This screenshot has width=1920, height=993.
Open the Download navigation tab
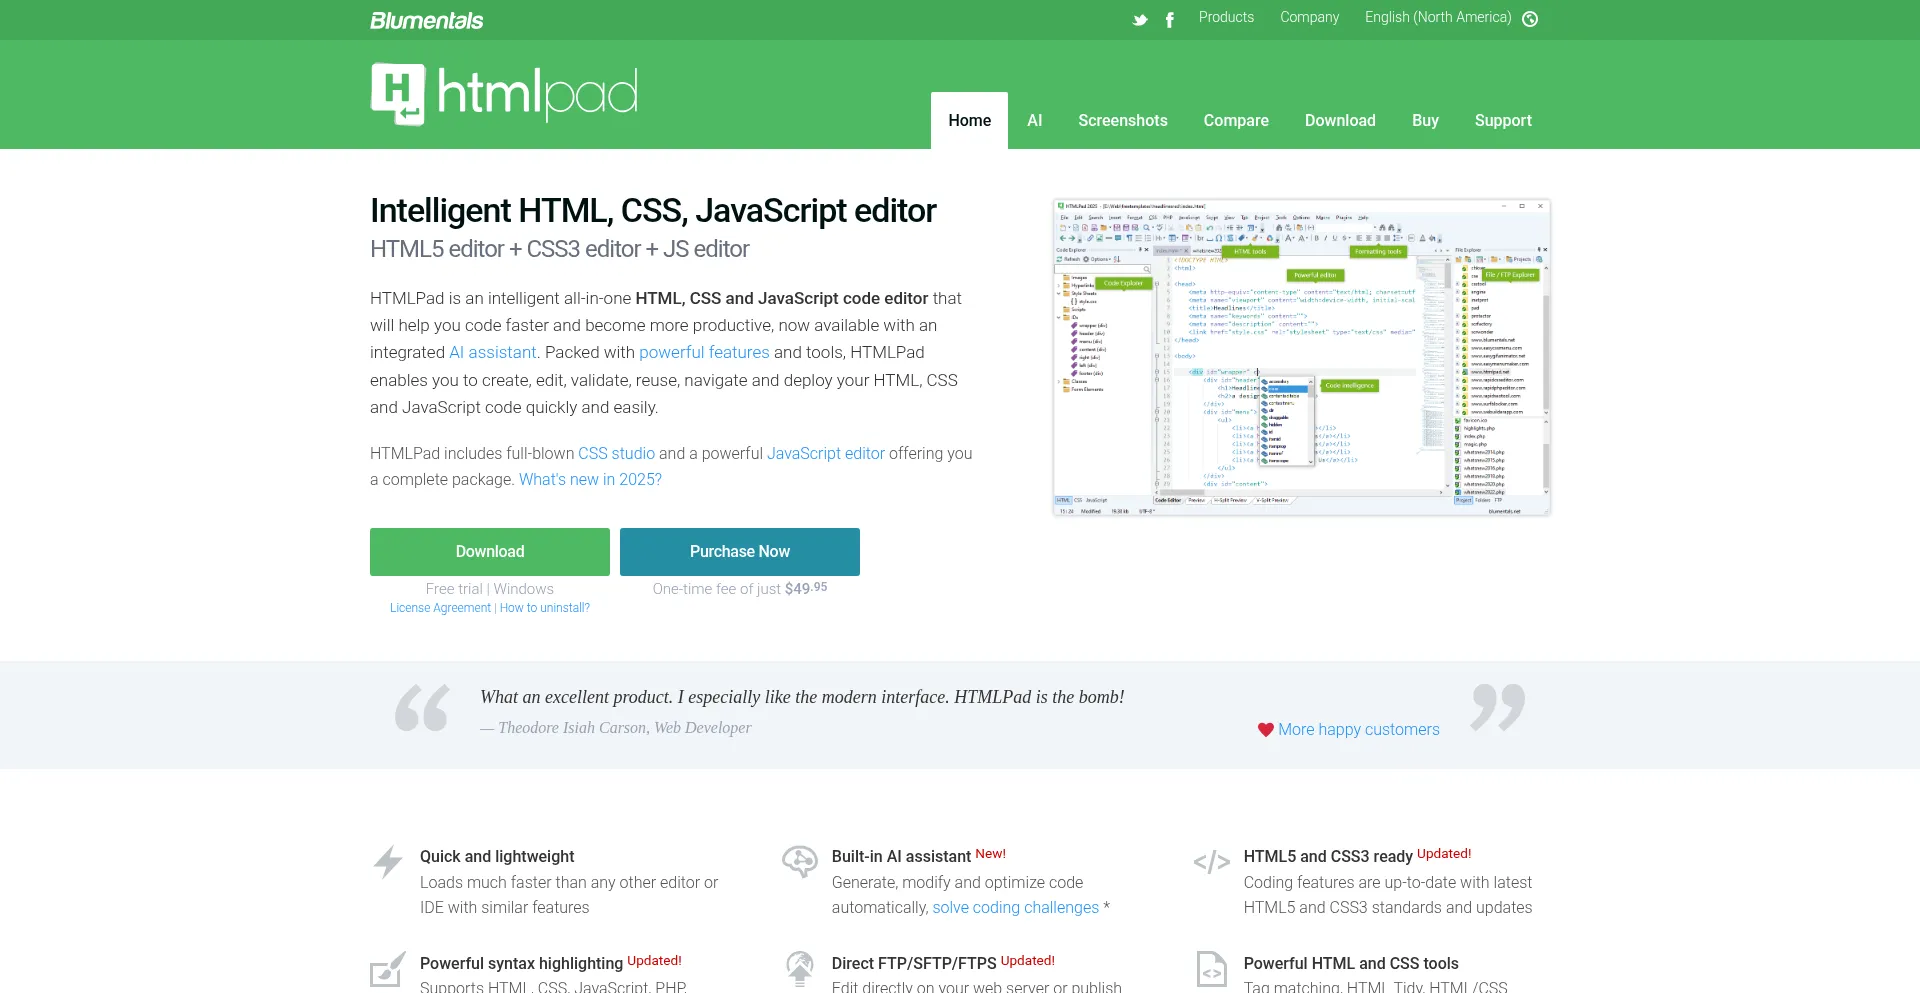click(x=1340, y=120)
